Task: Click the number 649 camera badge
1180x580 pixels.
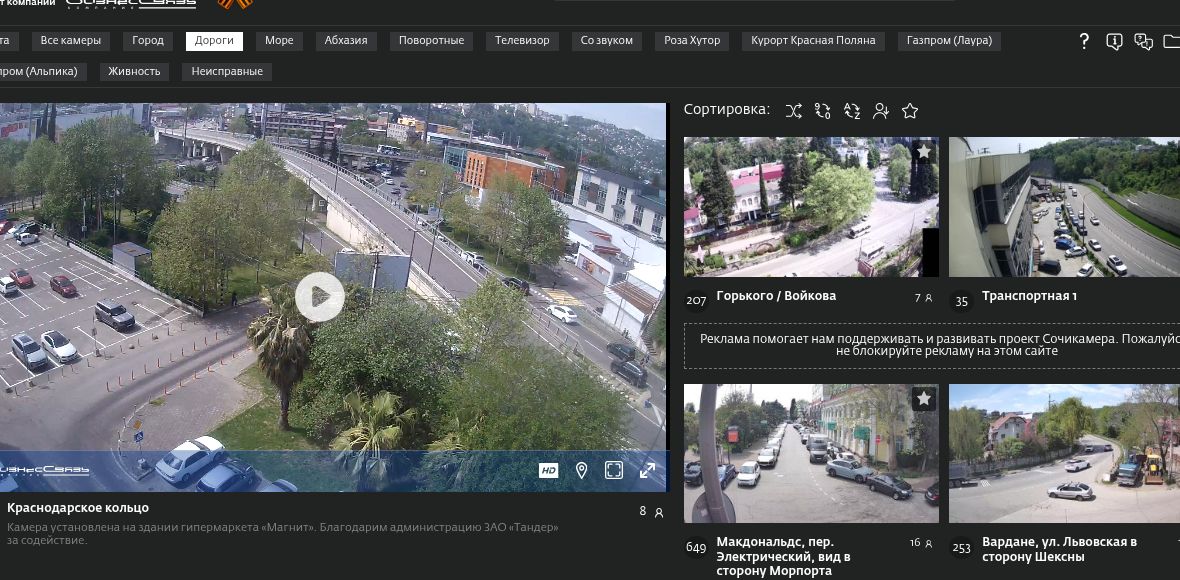Action: pos(696,548)
